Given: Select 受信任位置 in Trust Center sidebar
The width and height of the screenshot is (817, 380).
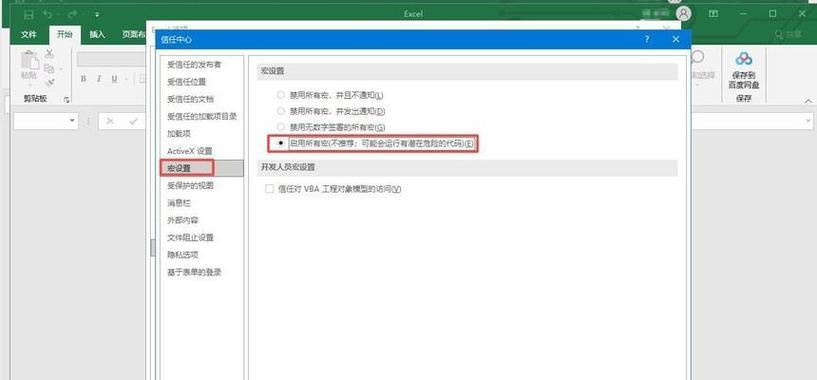Looking at the screenshot, I should click(202, 82).
